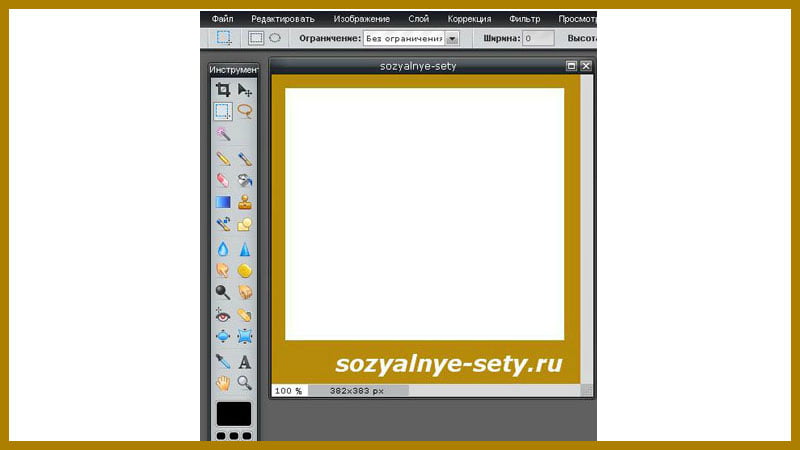
Task: Click the black foreground color swatch
Action: (x=234, y=413)
